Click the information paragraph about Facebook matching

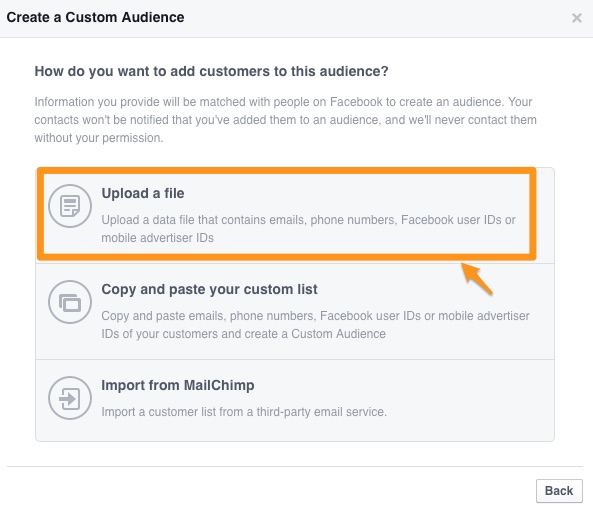pyautogui.click(x=286, y=120)
